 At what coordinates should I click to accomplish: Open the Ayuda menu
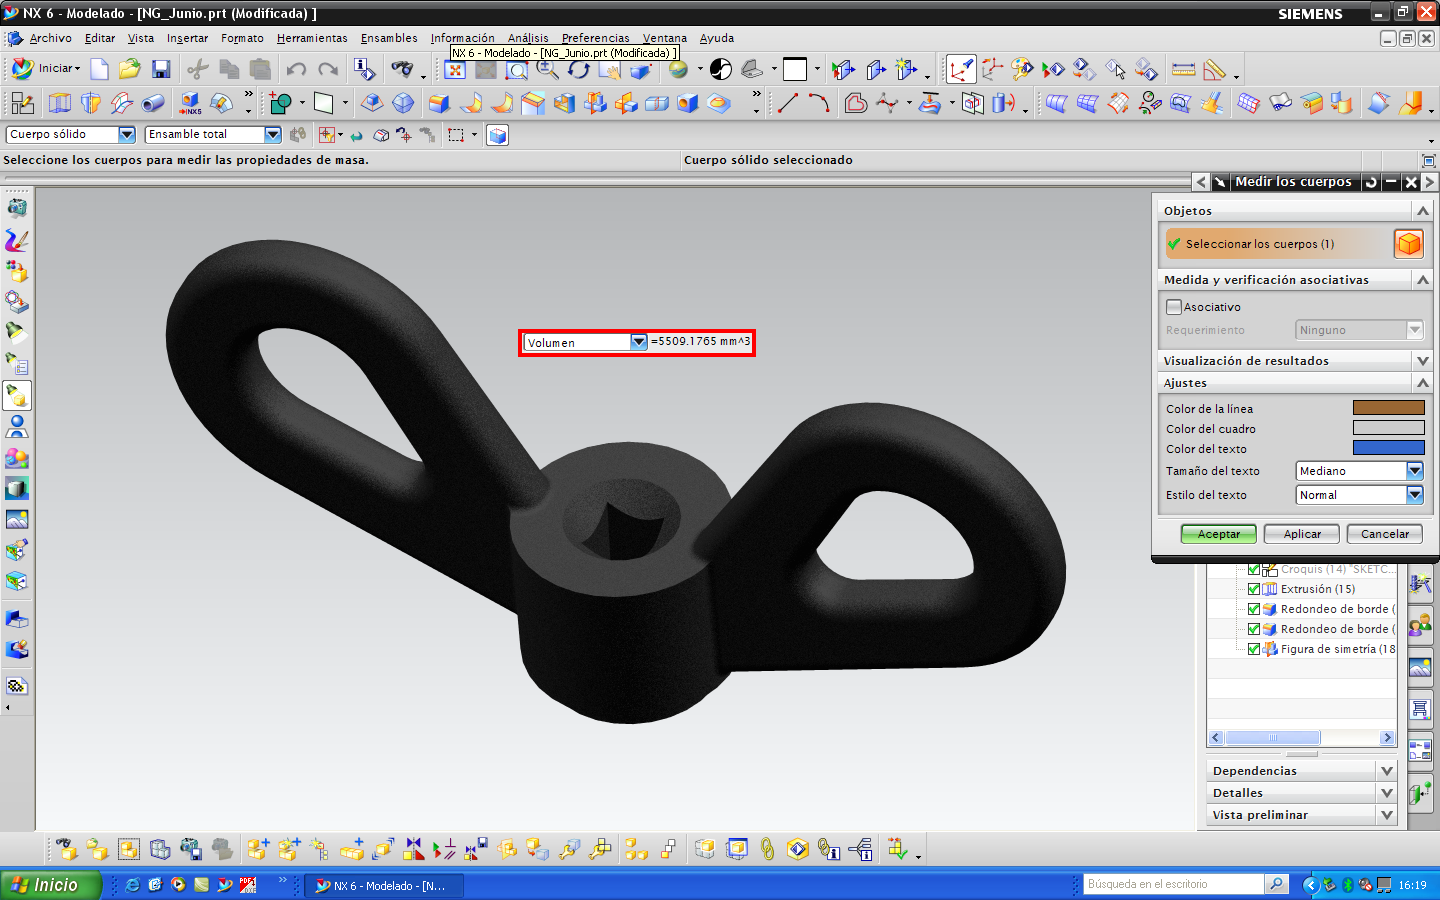tap(716, 38)
